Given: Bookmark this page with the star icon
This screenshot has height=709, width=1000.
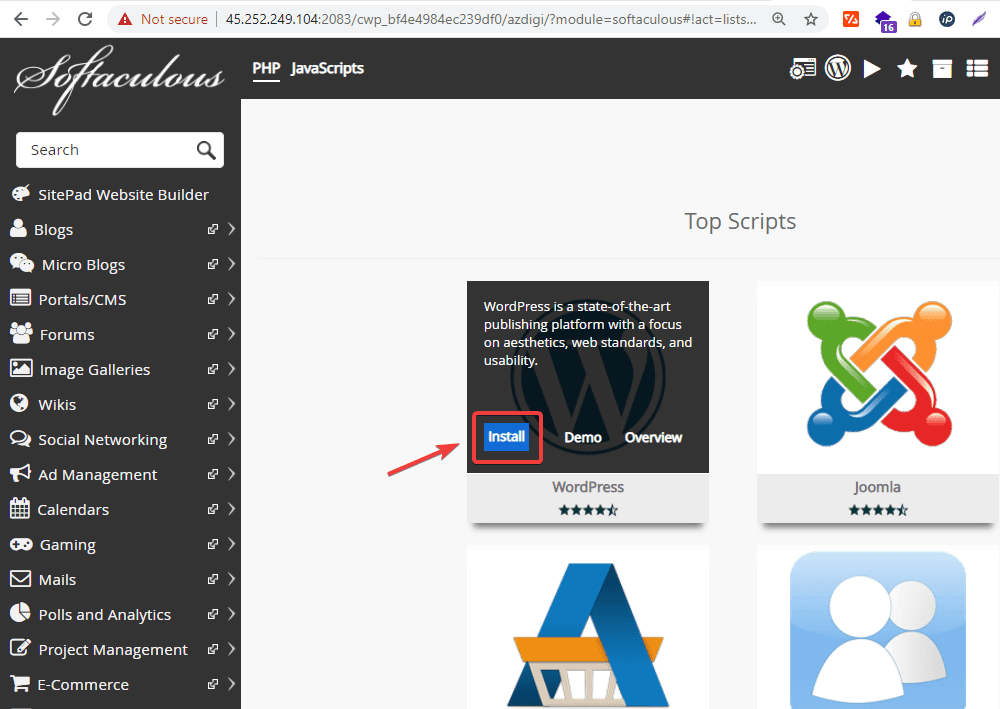Looking at the screenshot, I should tap(811, 19).
